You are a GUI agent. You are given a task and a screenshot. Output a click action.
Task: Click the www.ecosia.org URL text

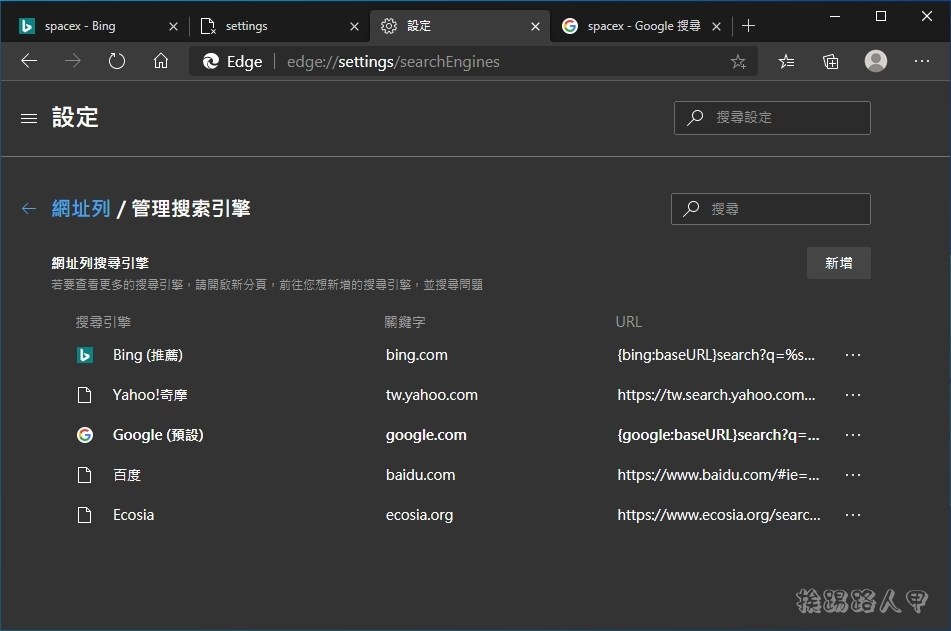[x=719, y=515]
